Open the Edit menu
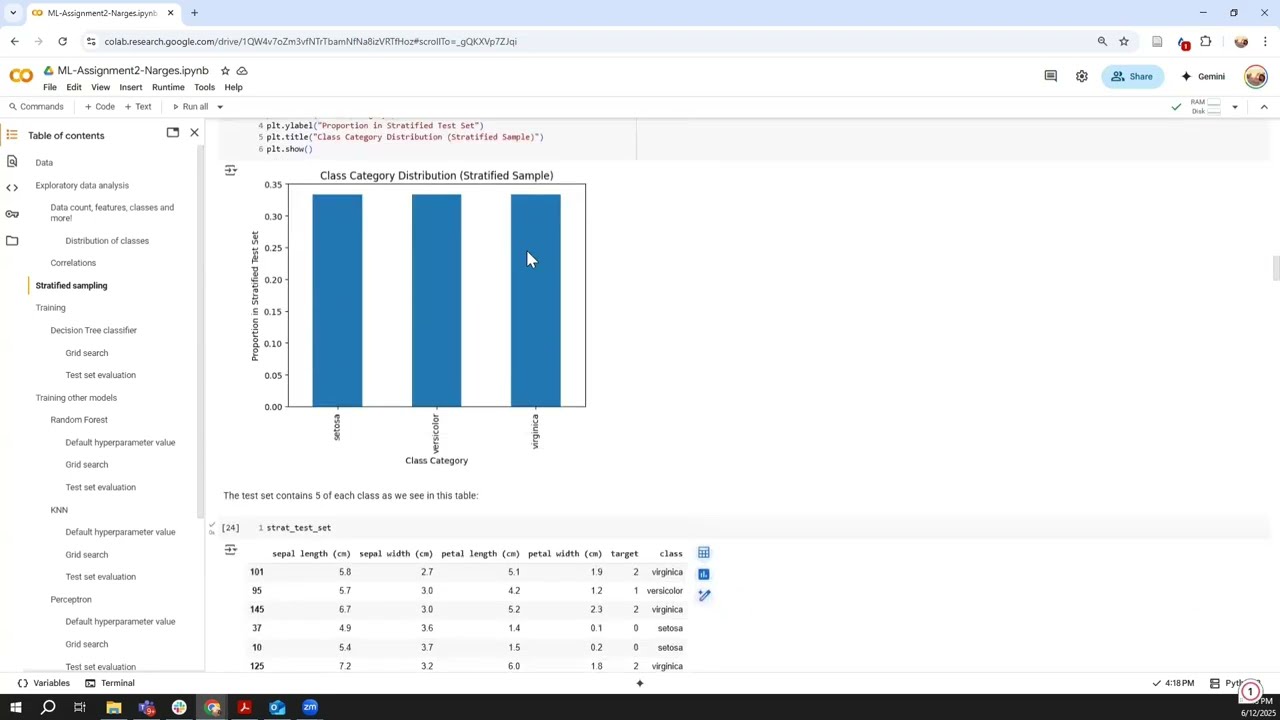Screen dimensions: 1280x720 point(74,87)
